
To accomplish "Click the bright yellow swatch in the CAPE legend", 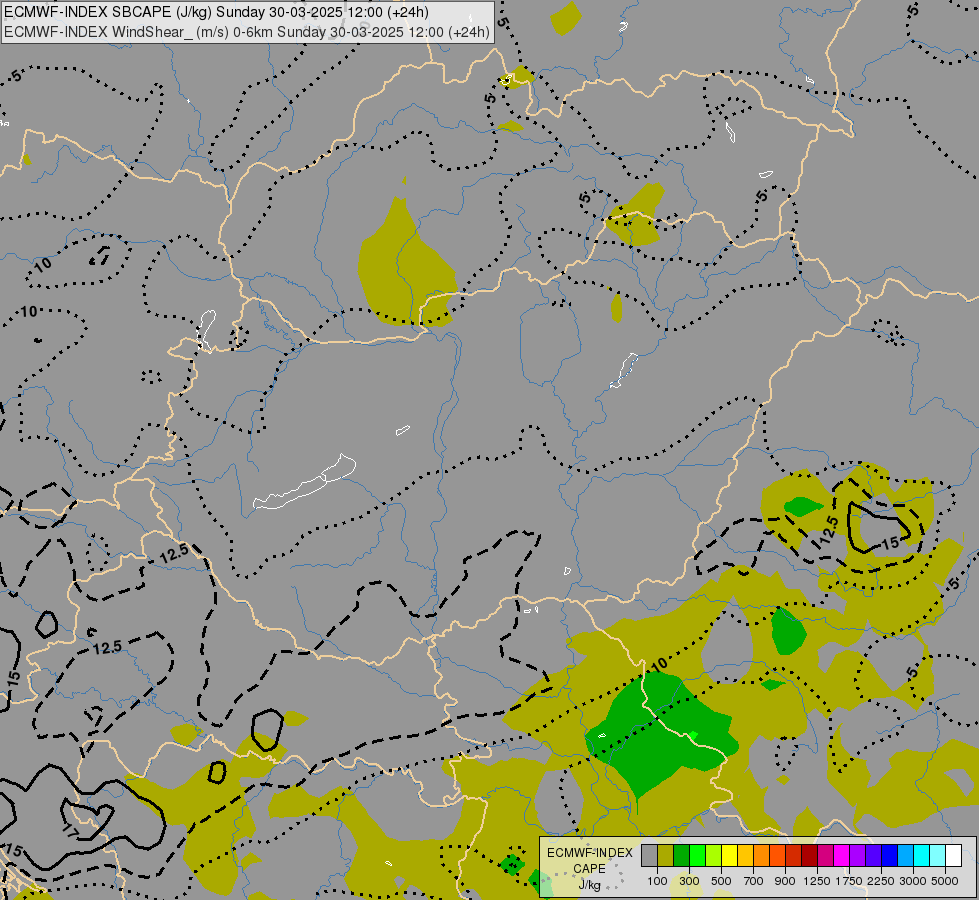I will point(729,855).
